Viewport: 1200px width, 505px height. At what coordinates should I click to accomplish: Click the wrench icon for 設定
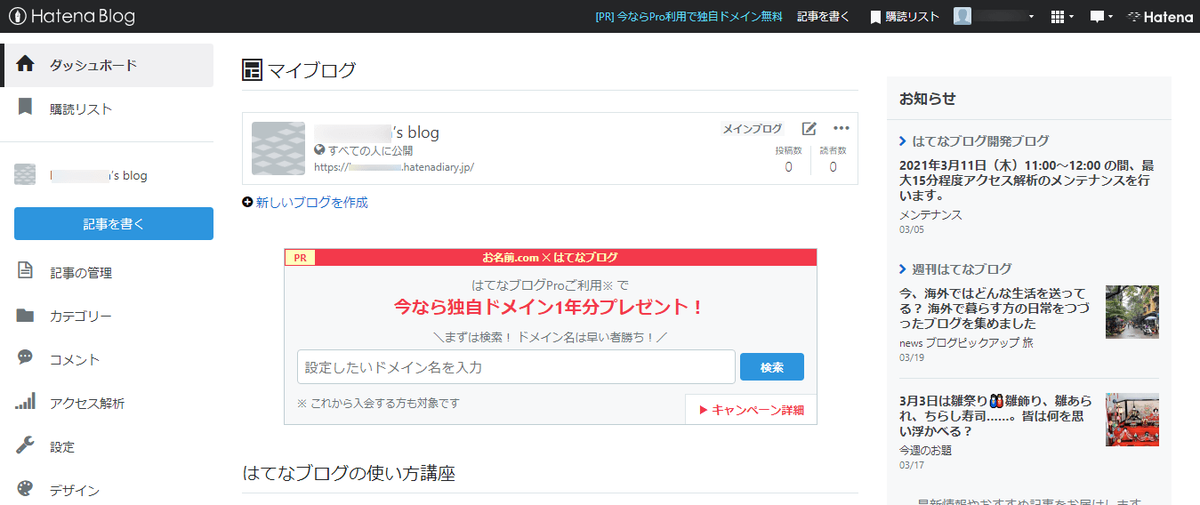(x=26, y=446)
